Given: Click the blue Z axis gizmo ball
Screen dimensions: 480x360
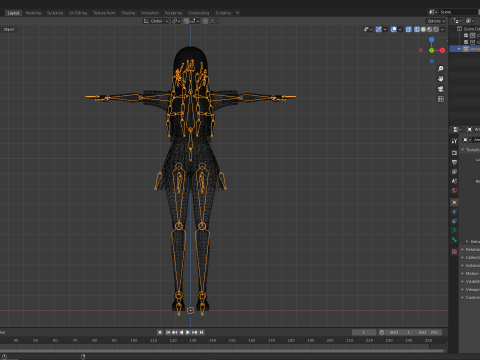Looking at the screenshot, I should tap(432, 40).
